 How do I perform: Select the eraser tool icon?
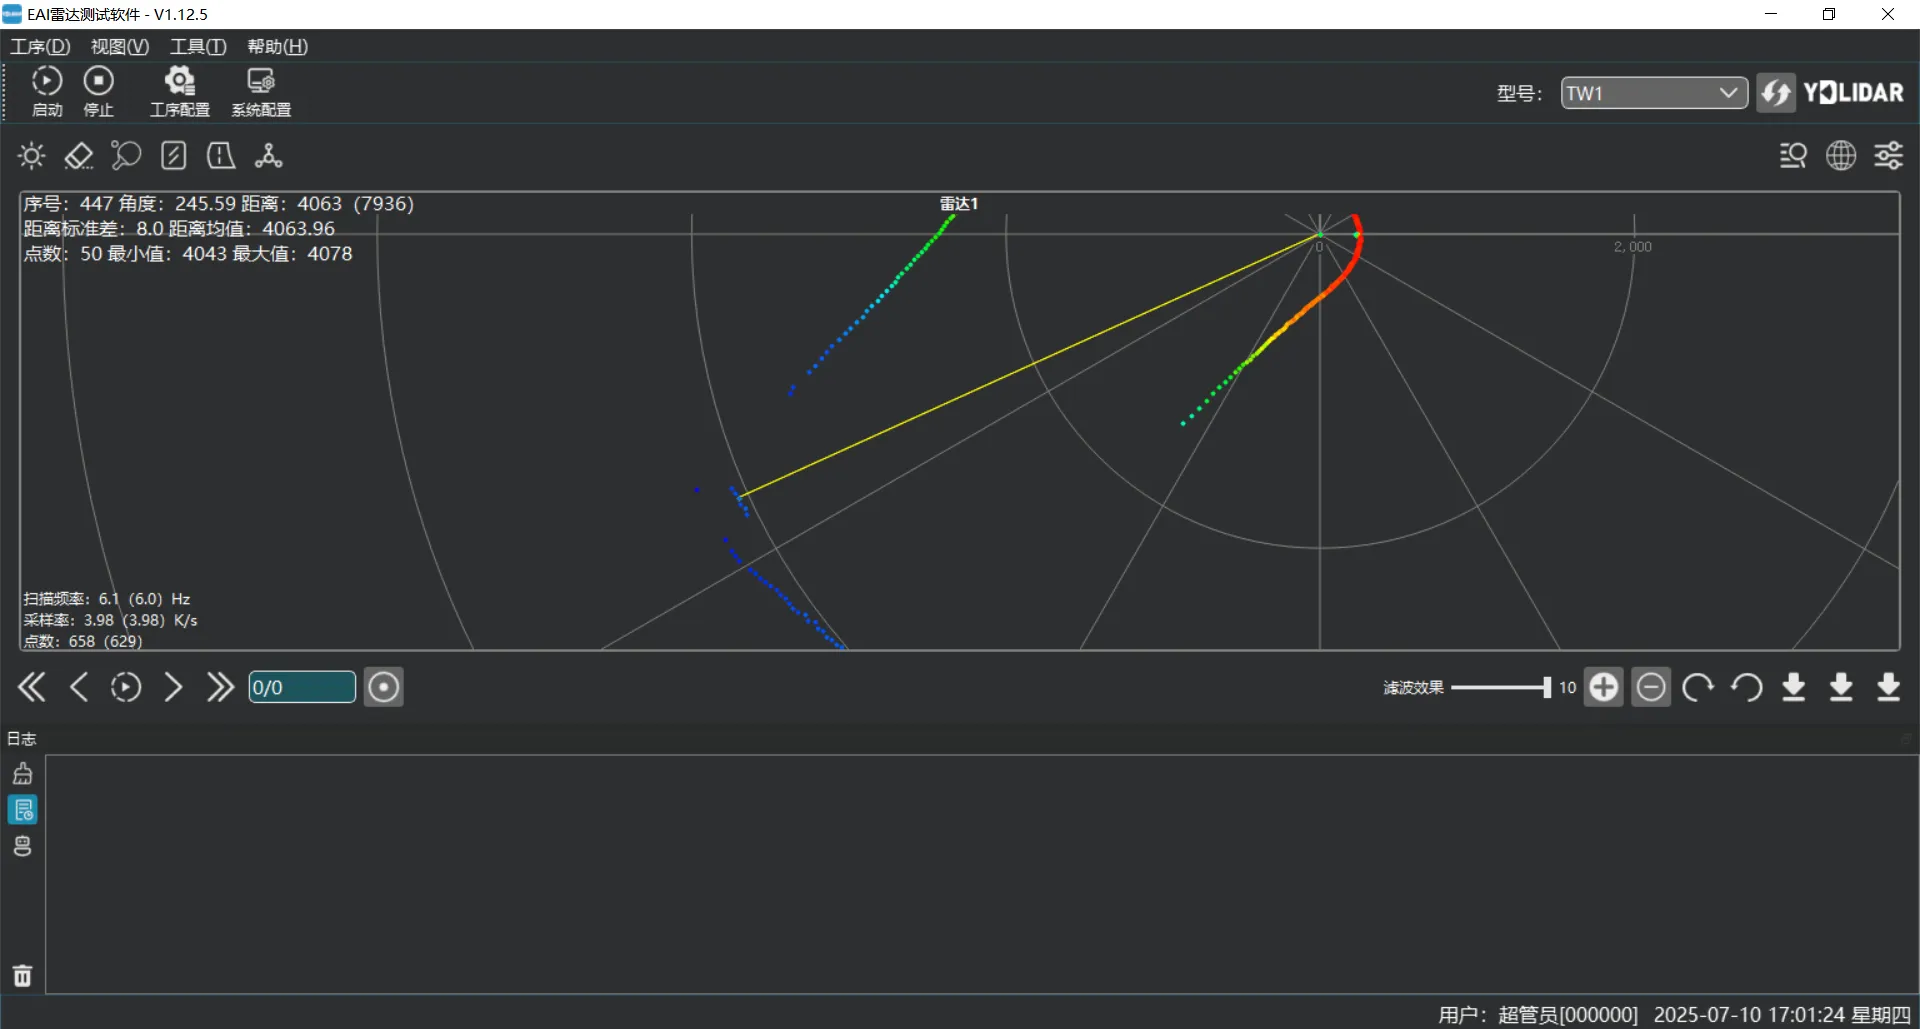(x=78, y=156)
